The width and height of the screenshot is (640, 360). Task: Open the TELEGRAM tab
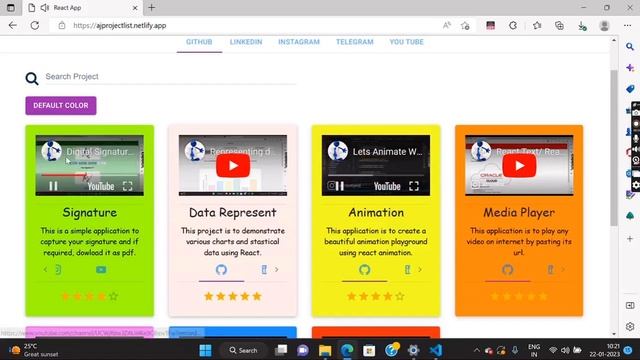354,42
